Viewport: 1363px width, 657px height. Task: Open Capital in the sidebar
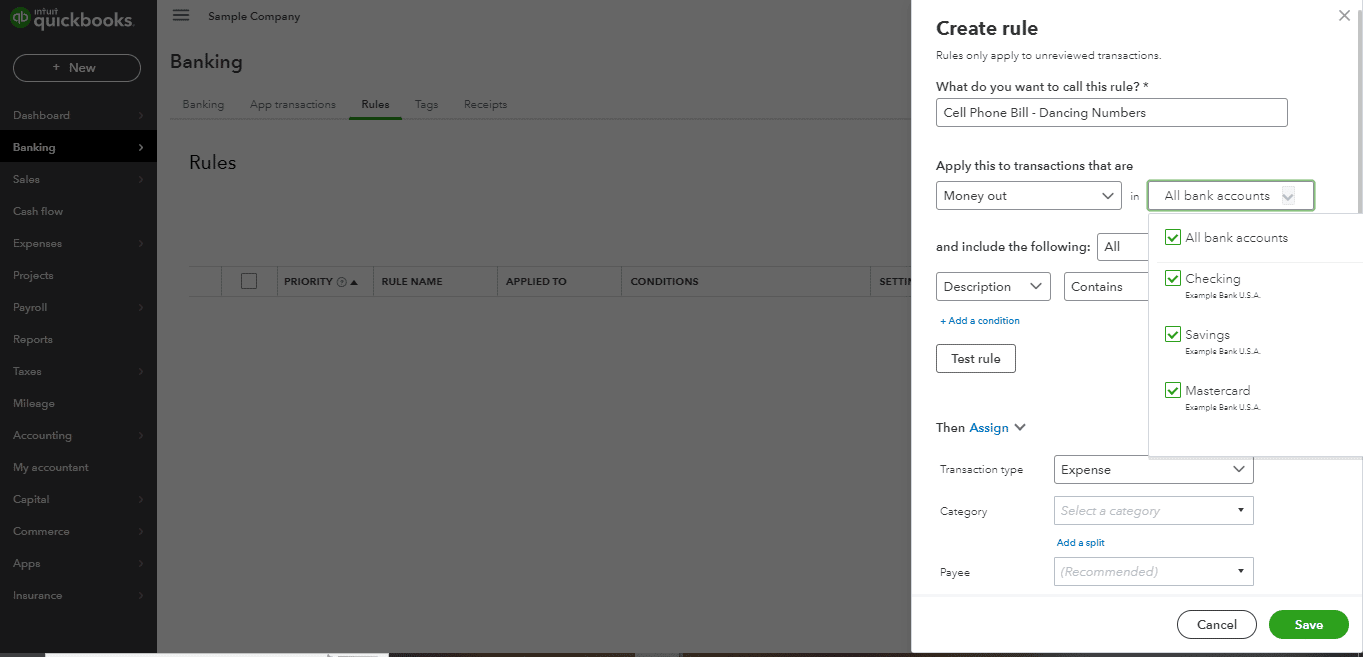78,499
